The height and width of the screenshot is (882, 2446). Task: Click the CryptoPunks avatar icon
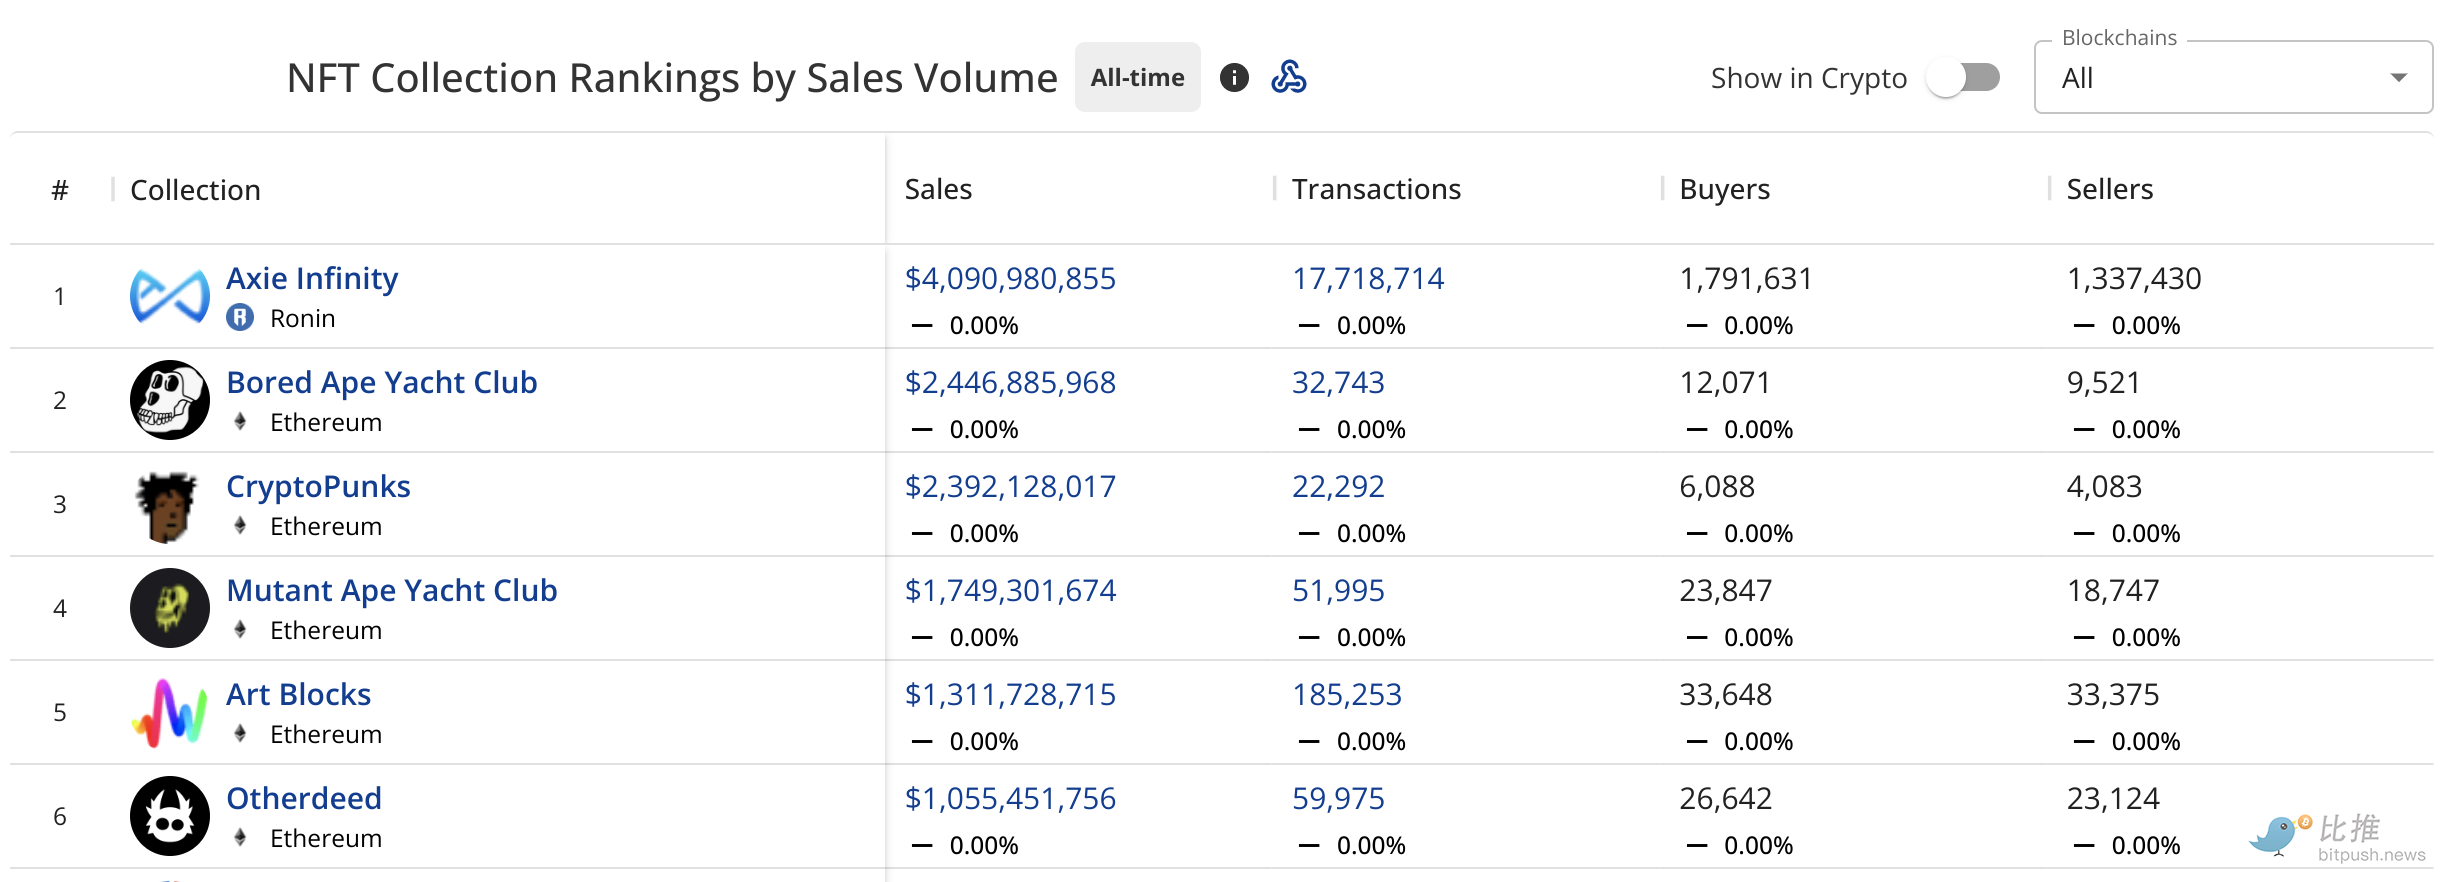pos(166,506)
